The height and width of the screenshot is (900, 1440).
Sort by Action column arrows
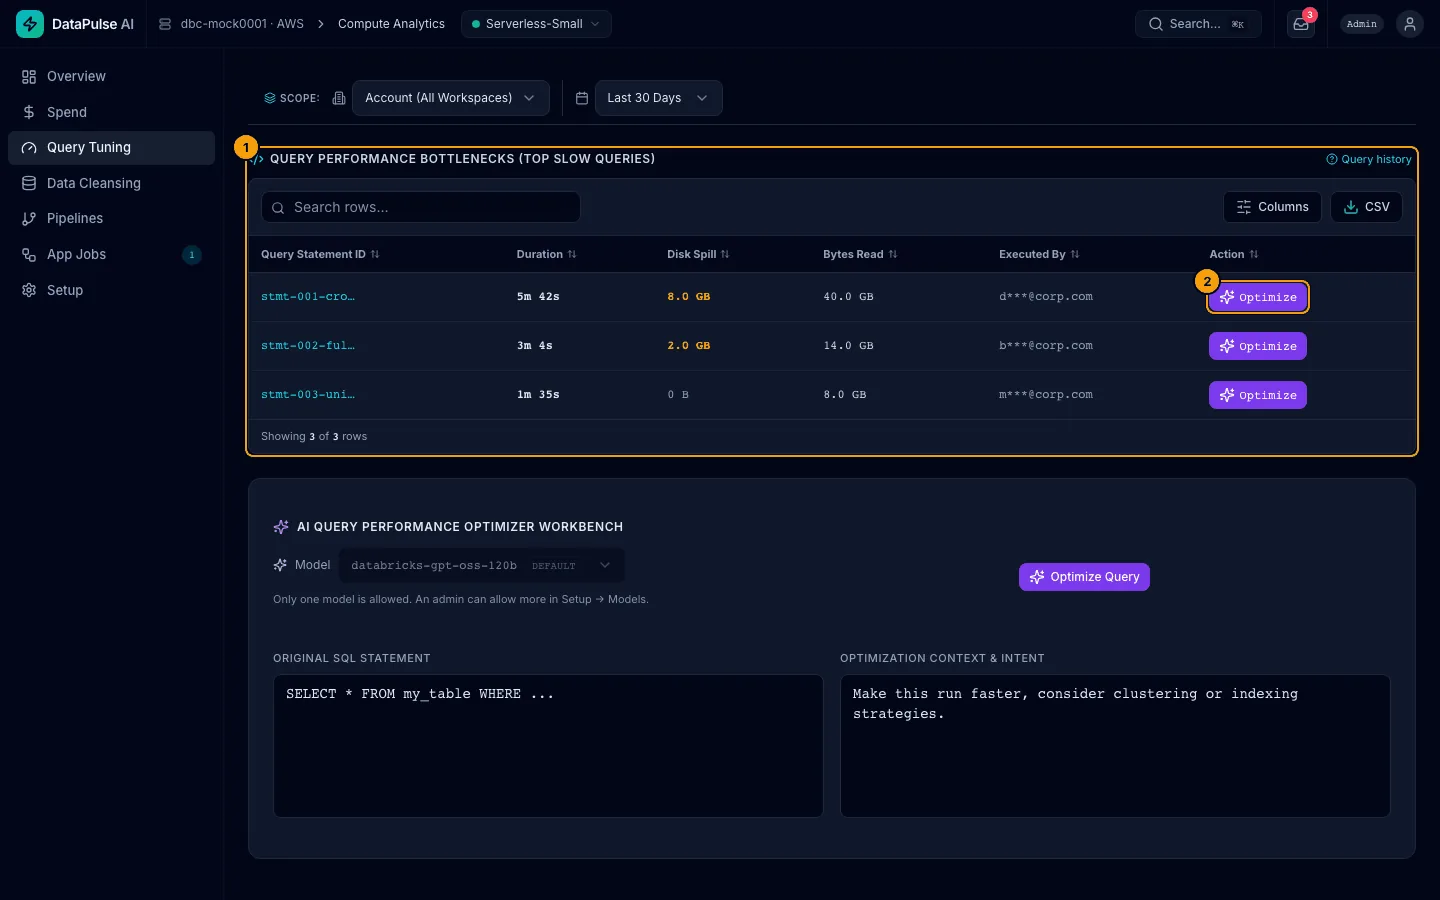click(x=1254, y=254)
